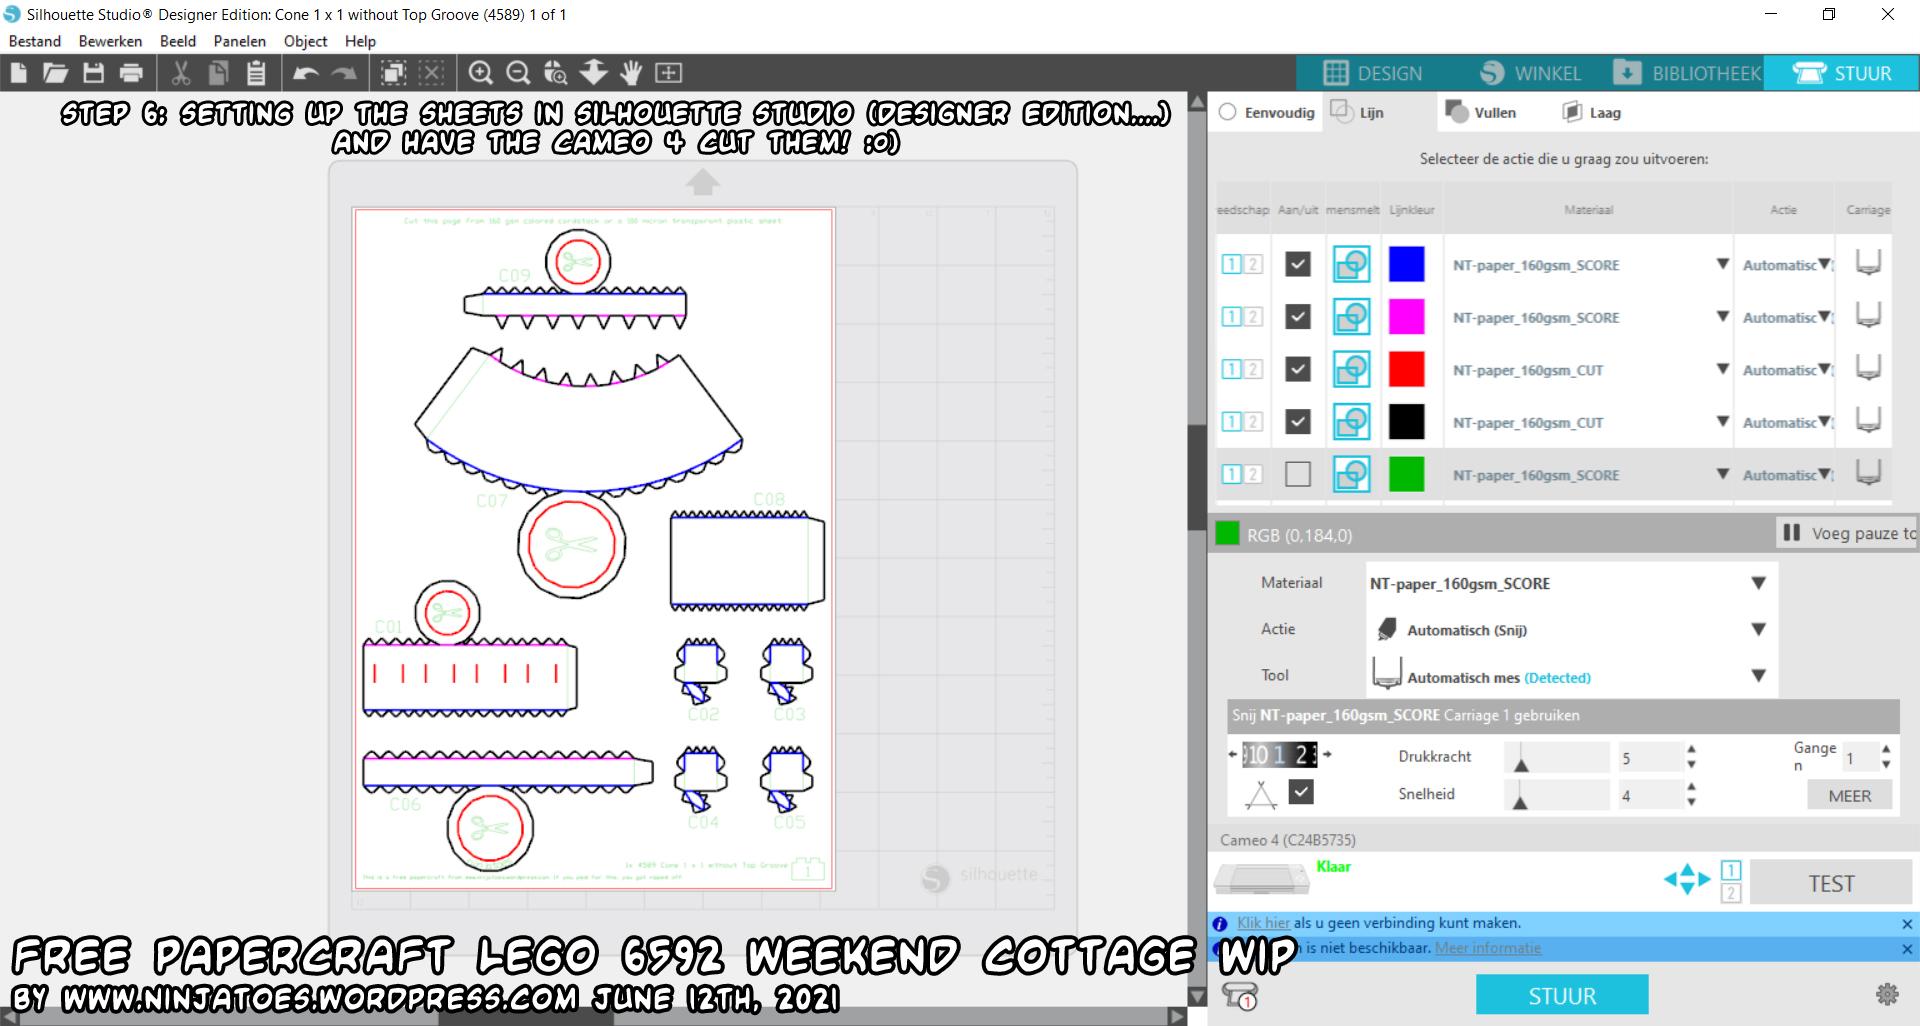This screenshot has width=1920, height=1026.
Task: Zoom in on the canvas
Action: 481,73
